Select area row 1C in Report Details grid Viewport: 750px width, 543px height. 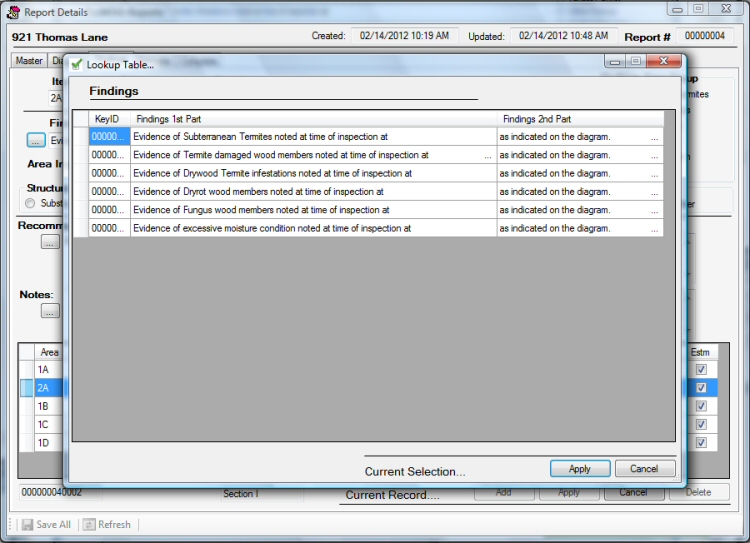point(48,424)
